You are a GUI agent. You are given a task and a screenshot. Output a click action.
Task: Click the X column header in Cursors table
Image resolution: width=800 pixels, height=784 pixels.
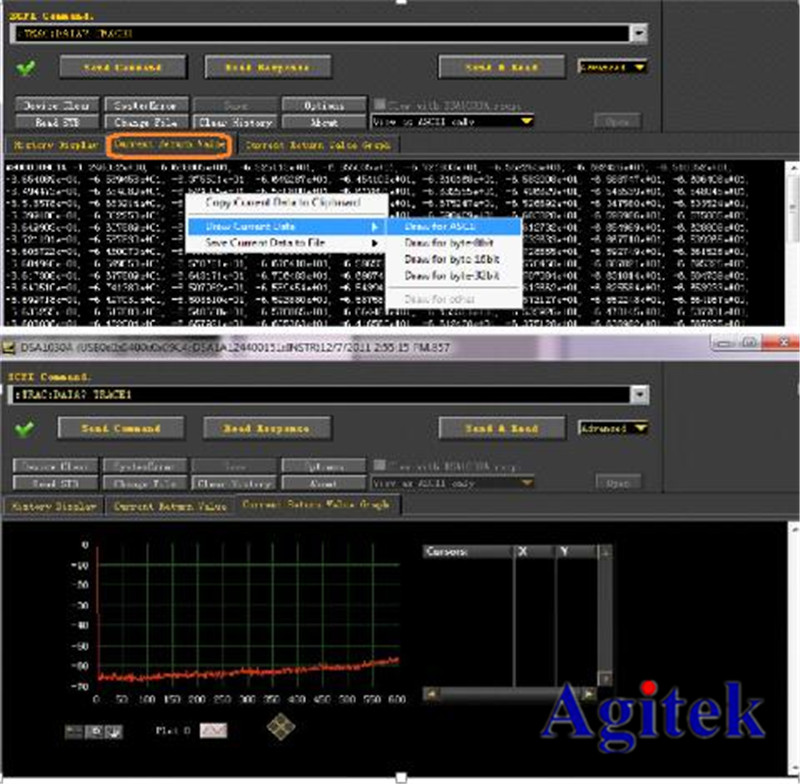coord(534,552)
